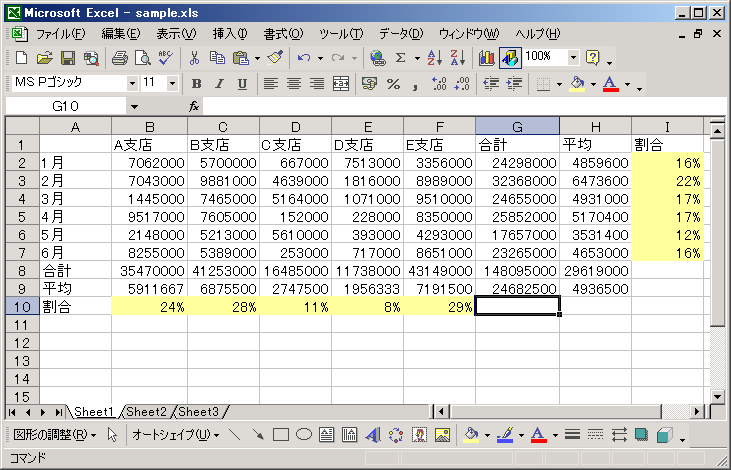Open the zoom percentage dropdown
Viewport: 731px width, 470px height.
click(574, 58)
